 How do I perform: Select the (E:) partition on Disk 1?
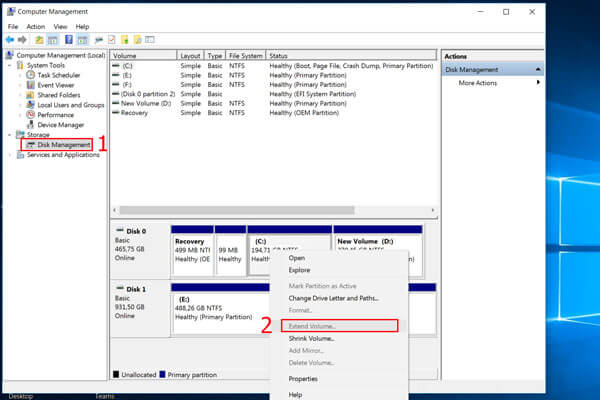(221, 309)
